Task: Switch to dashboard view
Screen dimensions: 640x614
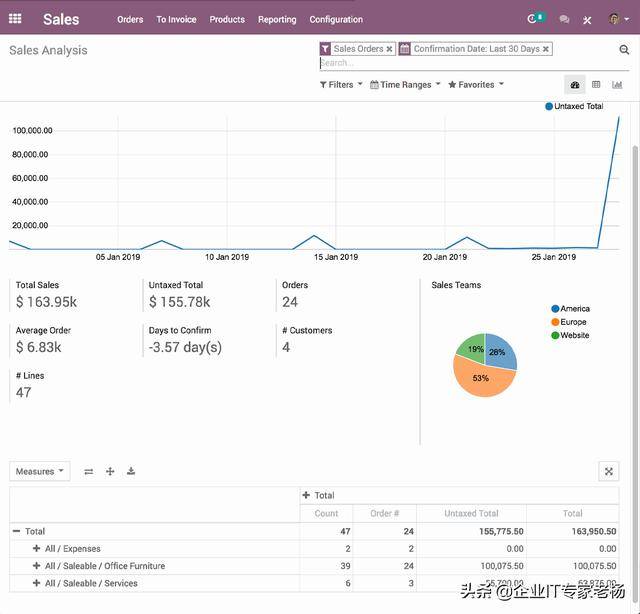Action: [574, 85]
